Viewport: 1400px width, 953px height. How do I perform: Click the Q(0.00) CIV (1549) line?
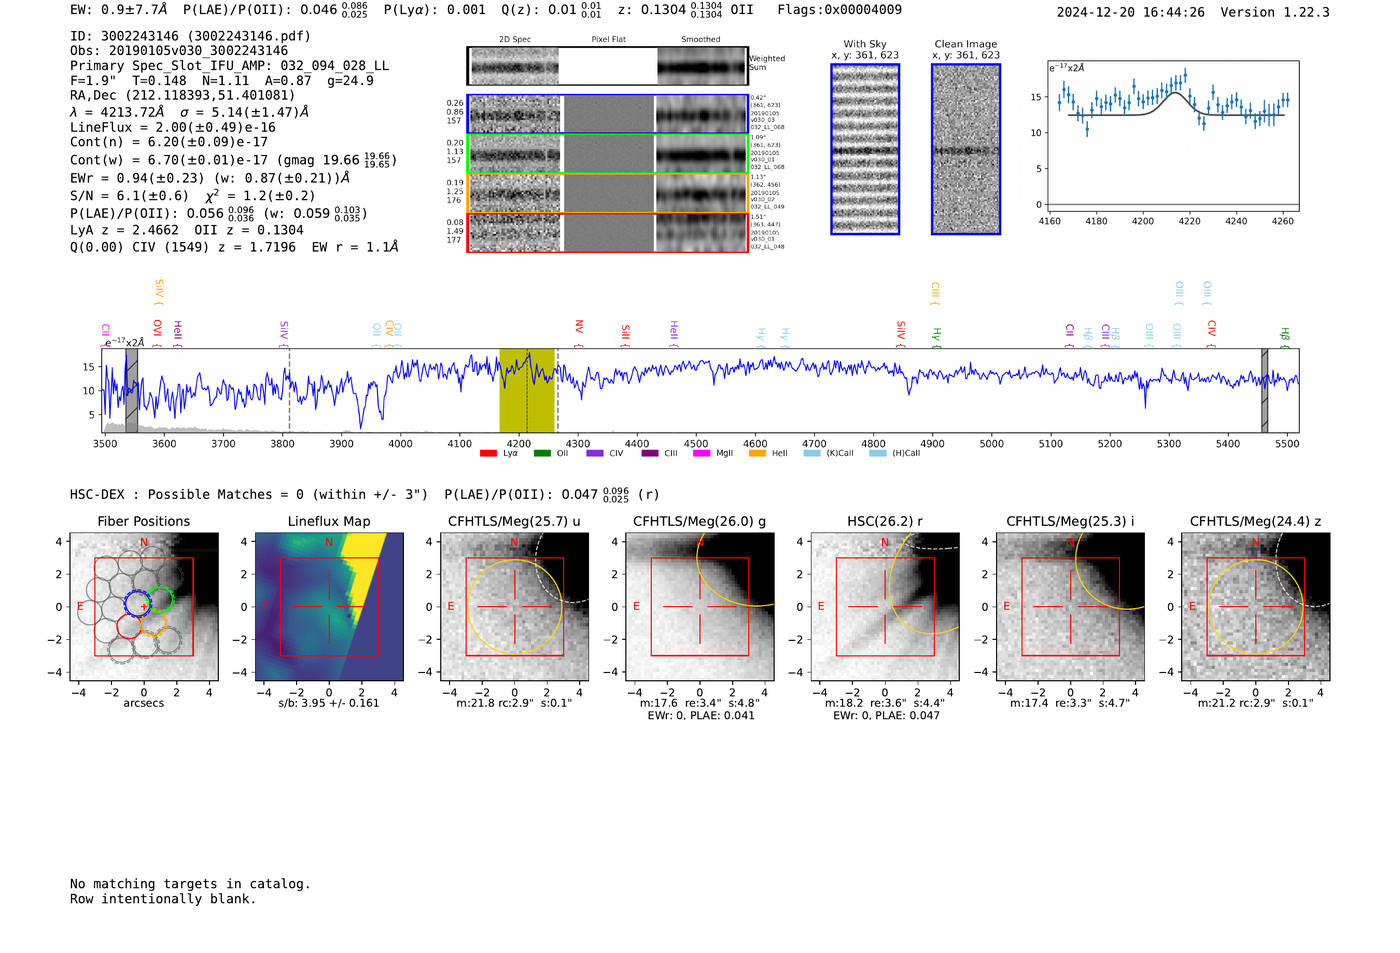tap(234, 247)
